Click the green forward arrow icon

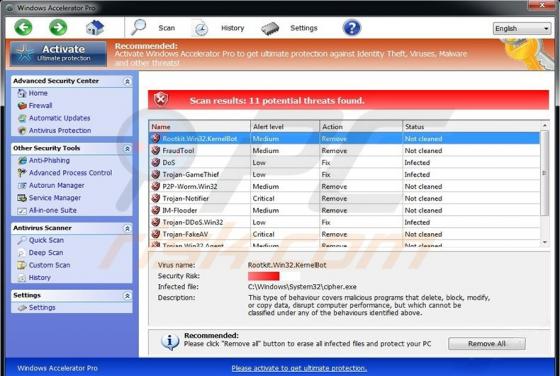pos(58,27)
